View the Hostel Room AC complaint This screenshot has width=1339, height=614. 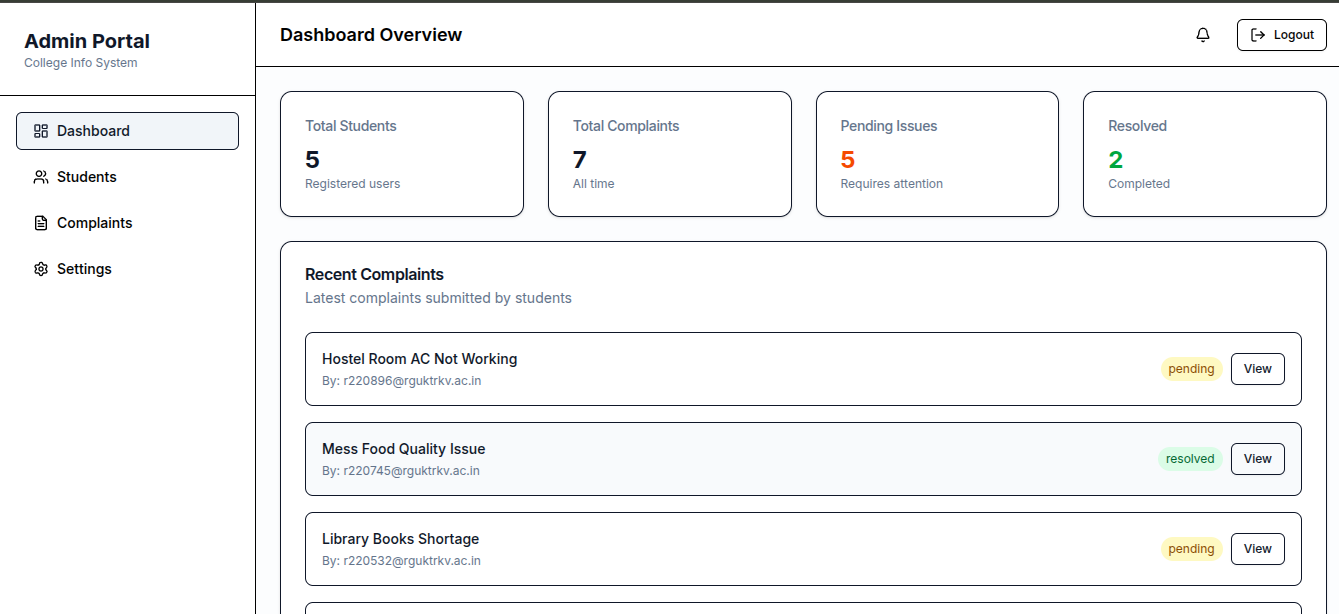1257,369
